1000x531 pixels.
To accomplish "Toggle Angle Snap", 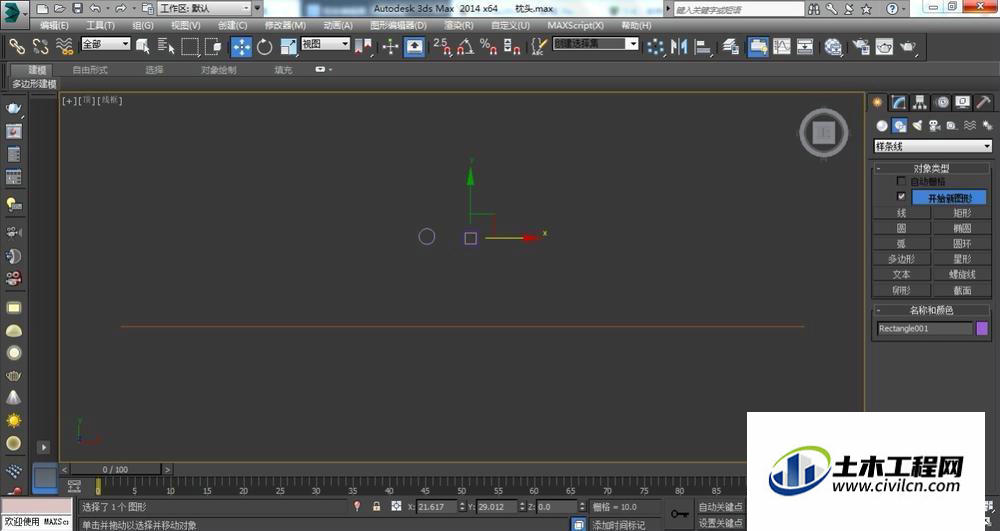I will (466, 47).
